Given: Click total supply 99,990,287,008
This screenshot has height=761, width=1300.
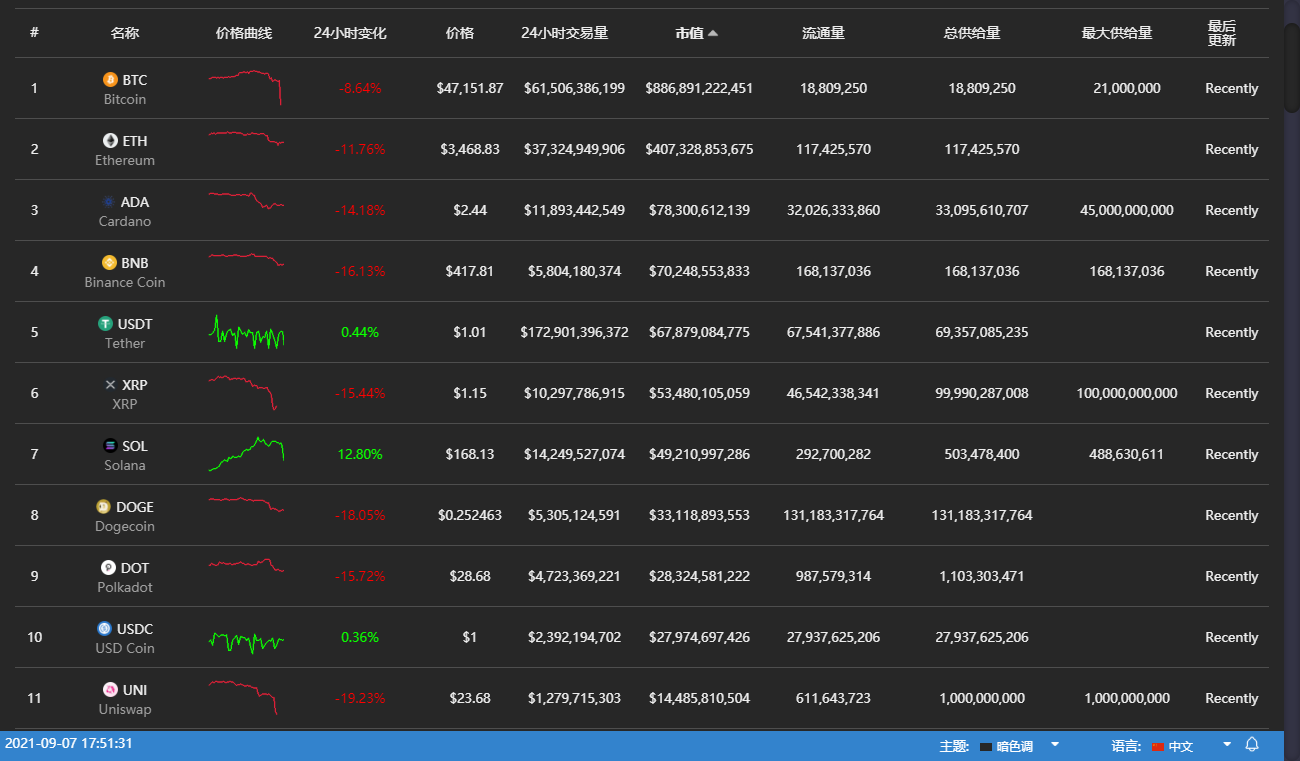Looking at the screenshot, I should (x=982, y=393).
